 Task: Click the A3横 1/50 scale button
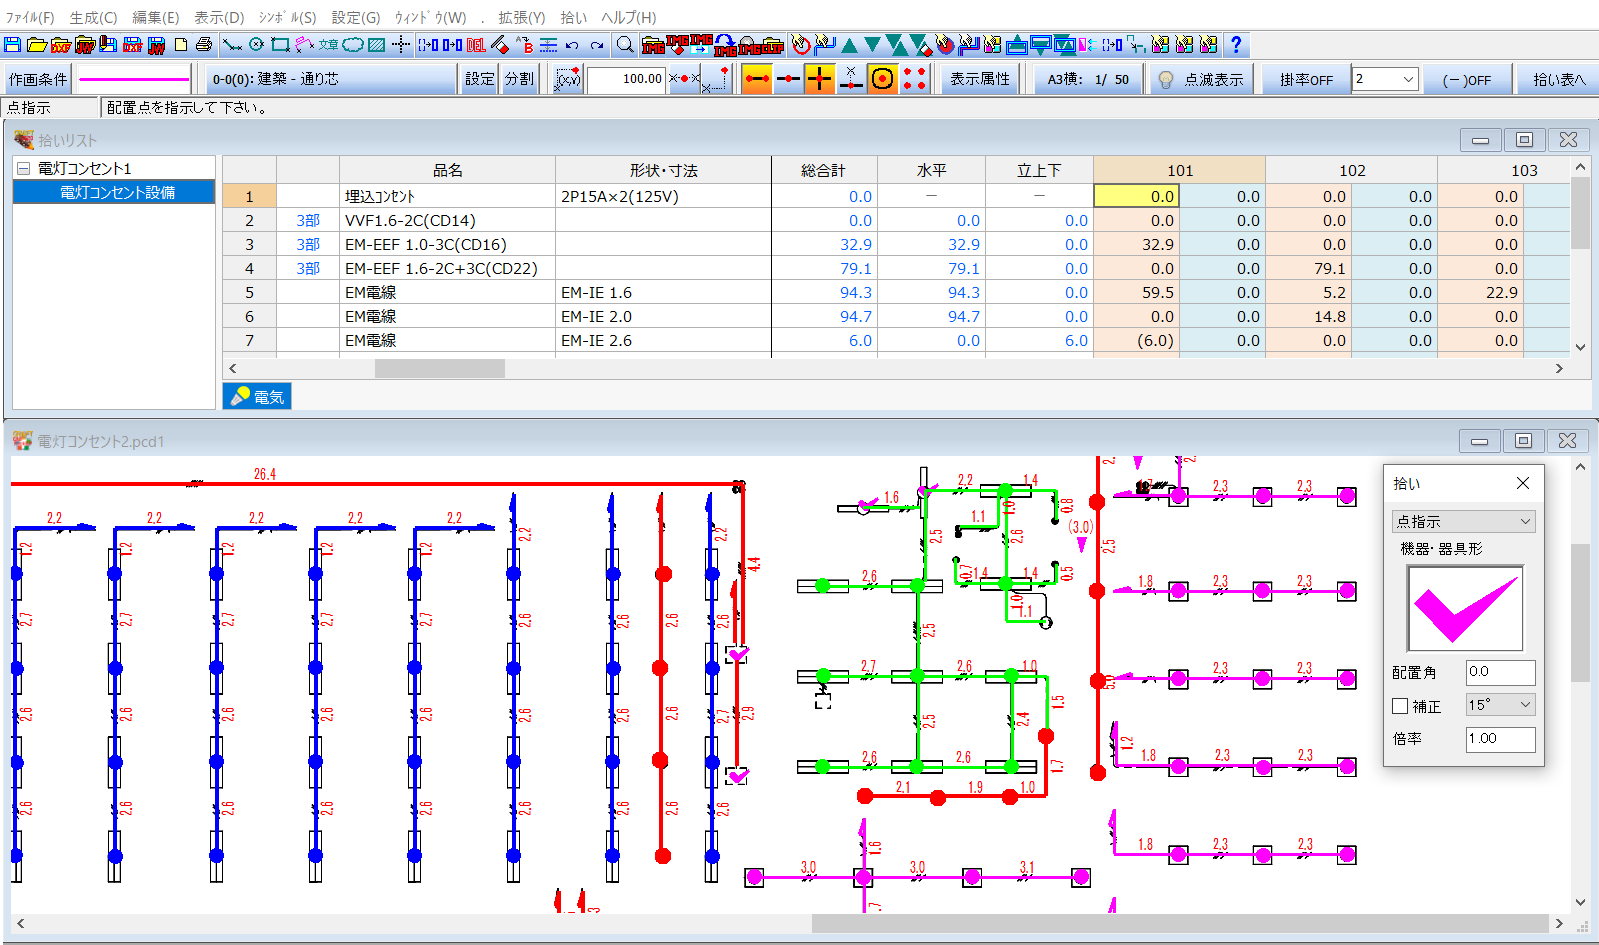1088,79
